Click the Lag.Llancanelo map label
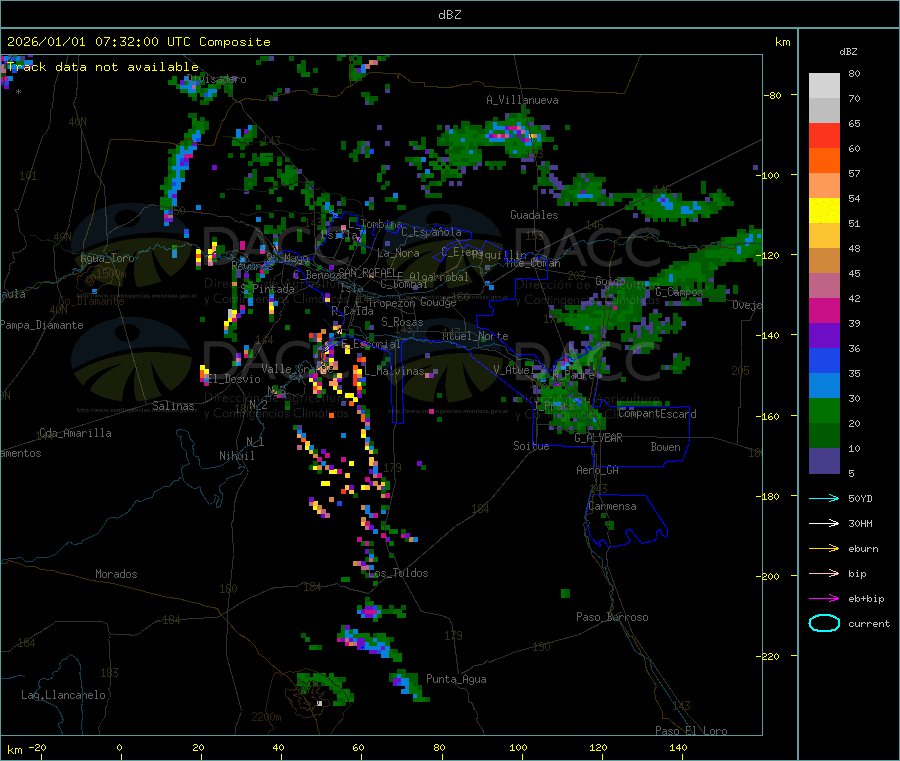The width and height of the screenshot is (900, 761). pos(64,695)
